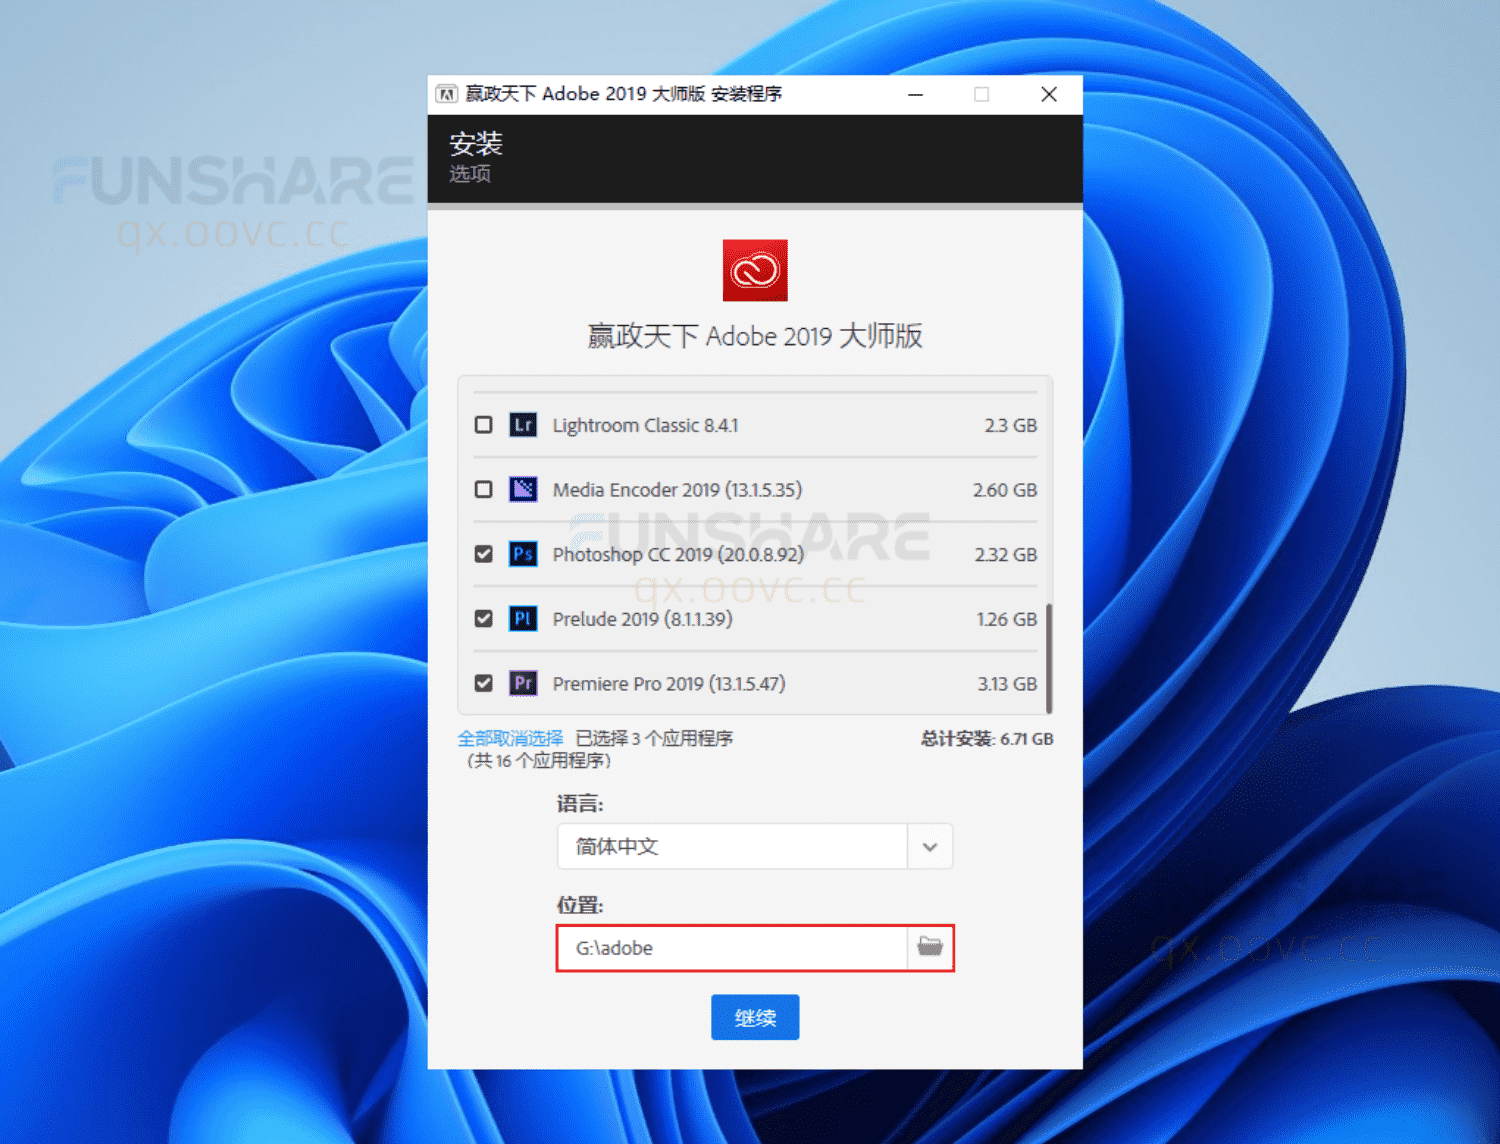
Task: Click the 位置: label
Action: (580, 905)
